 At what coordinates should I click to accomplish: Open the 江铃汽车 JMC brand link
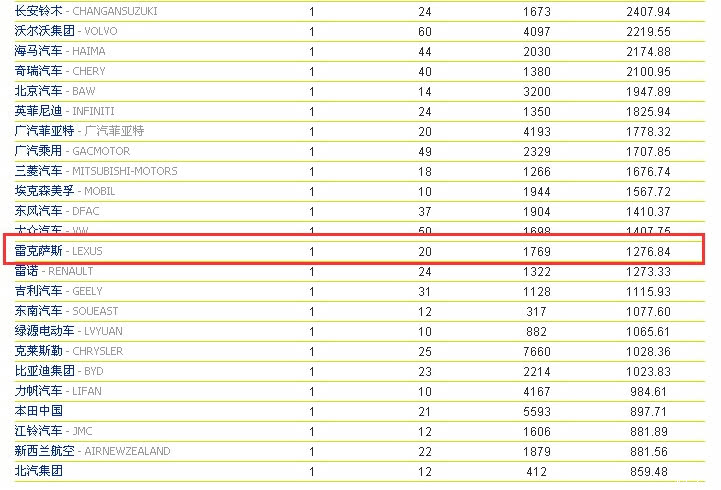(x=53, y=431)
